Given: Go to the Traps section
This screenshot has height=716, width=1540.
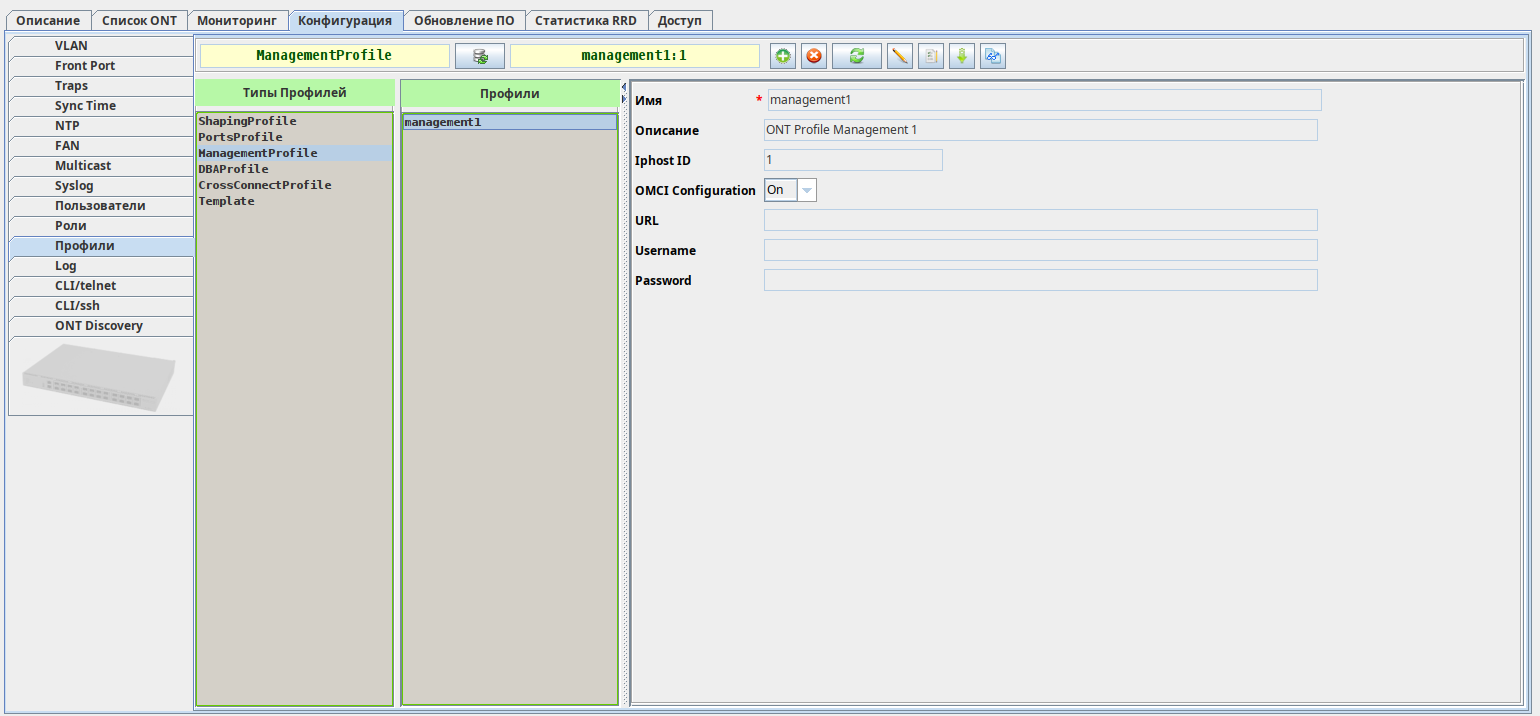Looking at the screenshot, I should pyautogui.click(x=101, y=86).
